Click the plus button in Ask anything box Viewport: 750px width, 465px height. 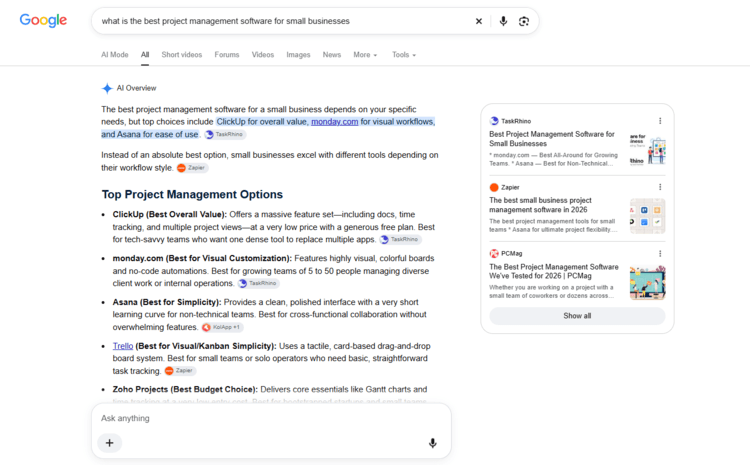click(x=110, y=443)
